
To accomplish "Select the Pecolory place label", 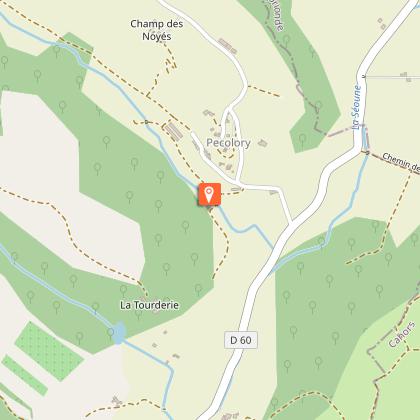I will (228, 143).
